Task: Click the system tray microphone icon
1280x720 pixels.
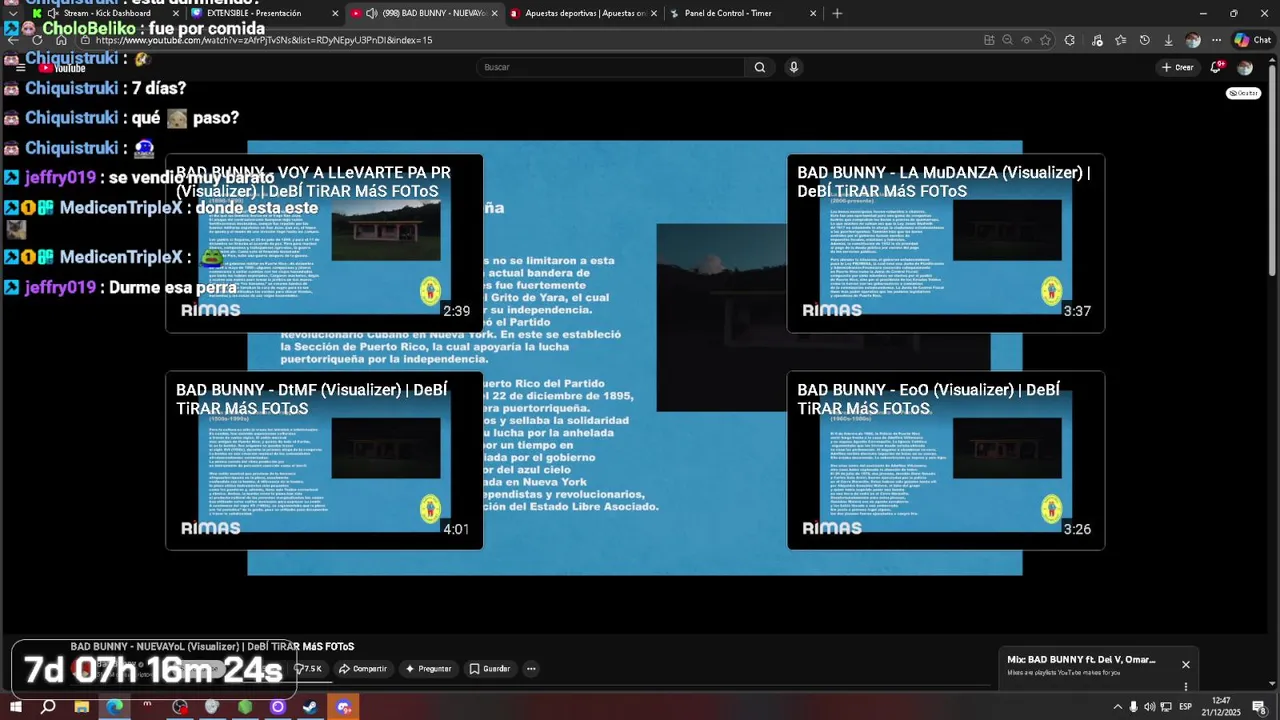Action: point(1133,707)
